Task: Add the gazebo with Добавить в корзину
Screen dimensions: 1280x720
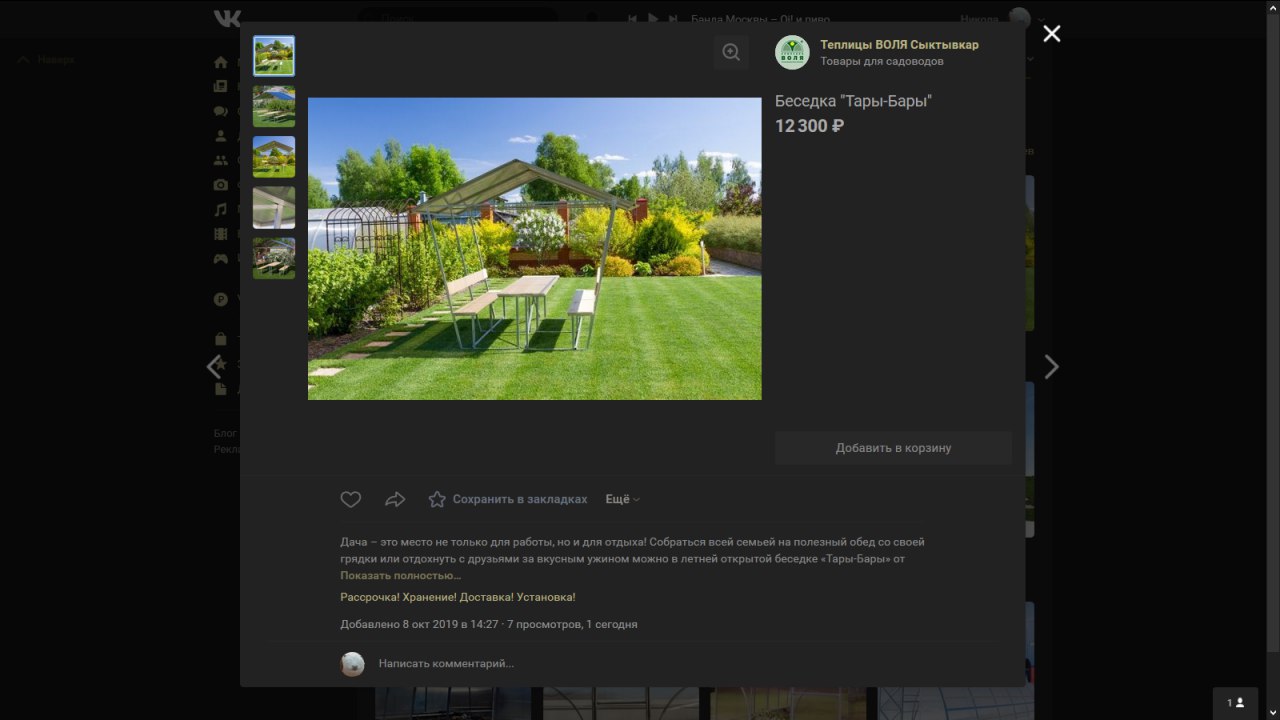Action: point(893,448)
